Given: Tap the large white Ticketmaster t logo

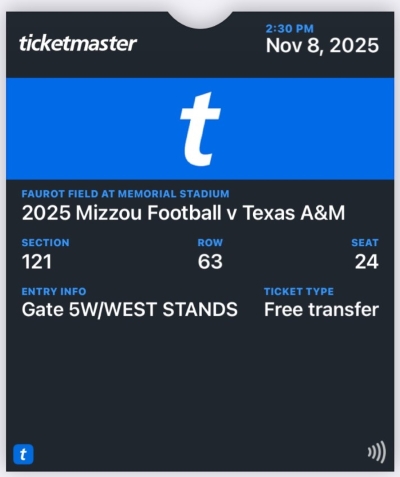Looking at the screenshot, I should [200, 129].
